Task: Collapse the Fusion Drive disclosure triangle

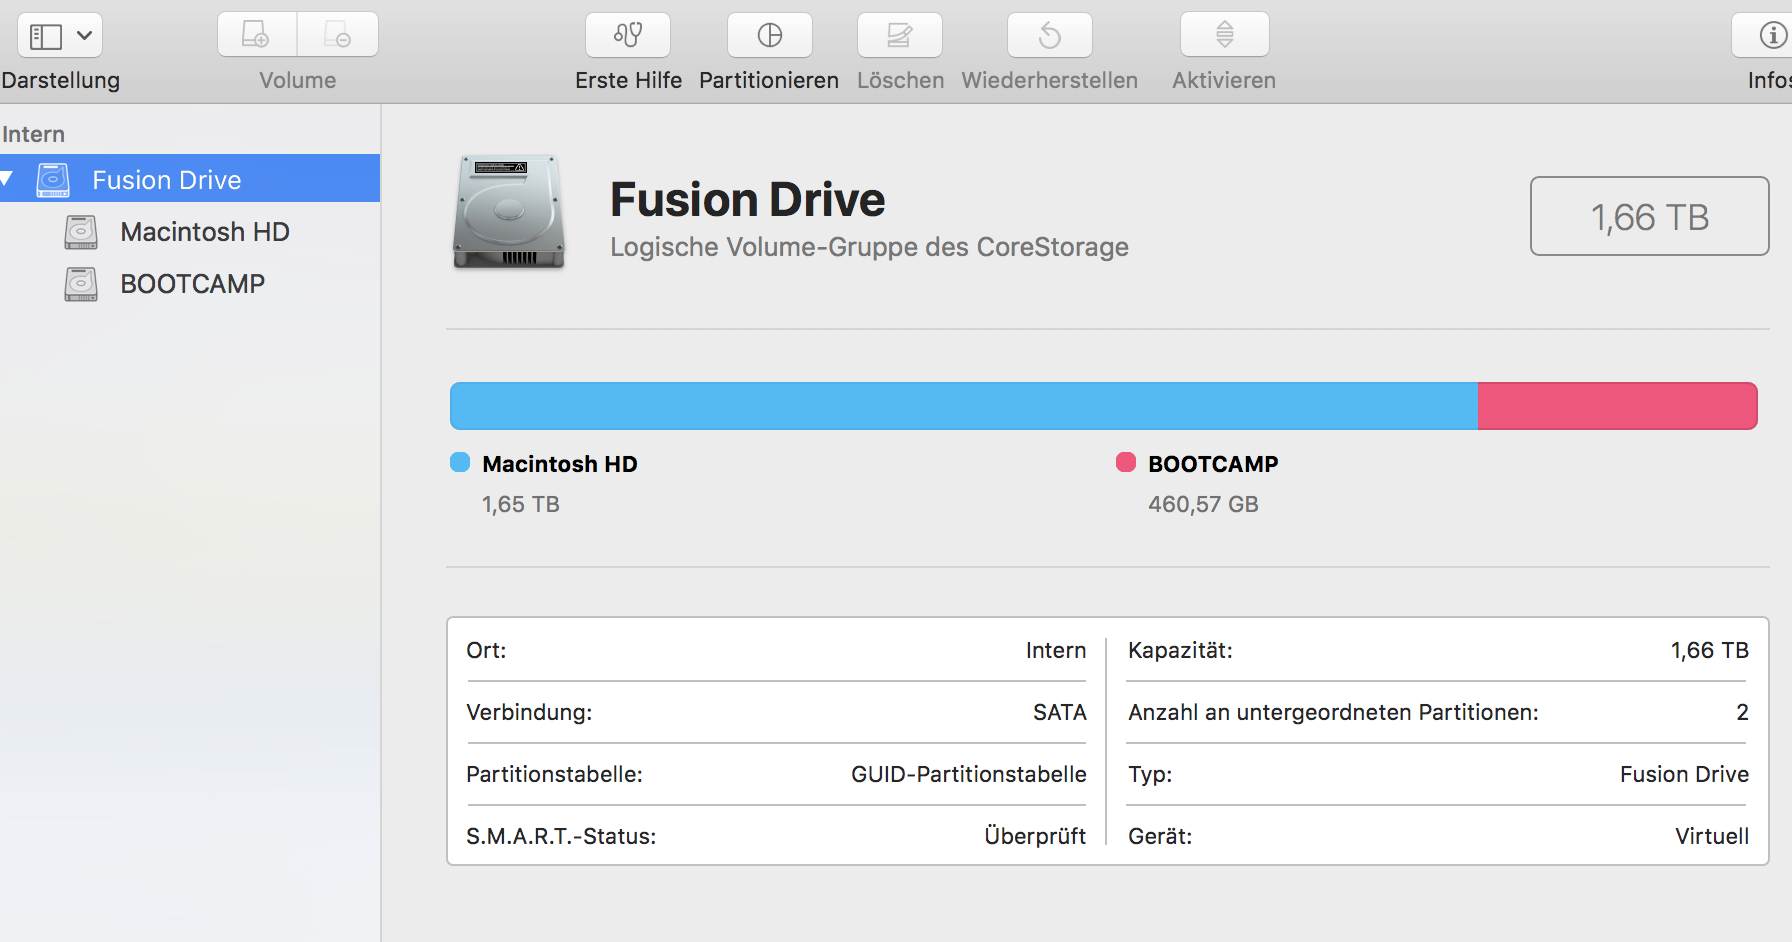Action: [6, 179]
